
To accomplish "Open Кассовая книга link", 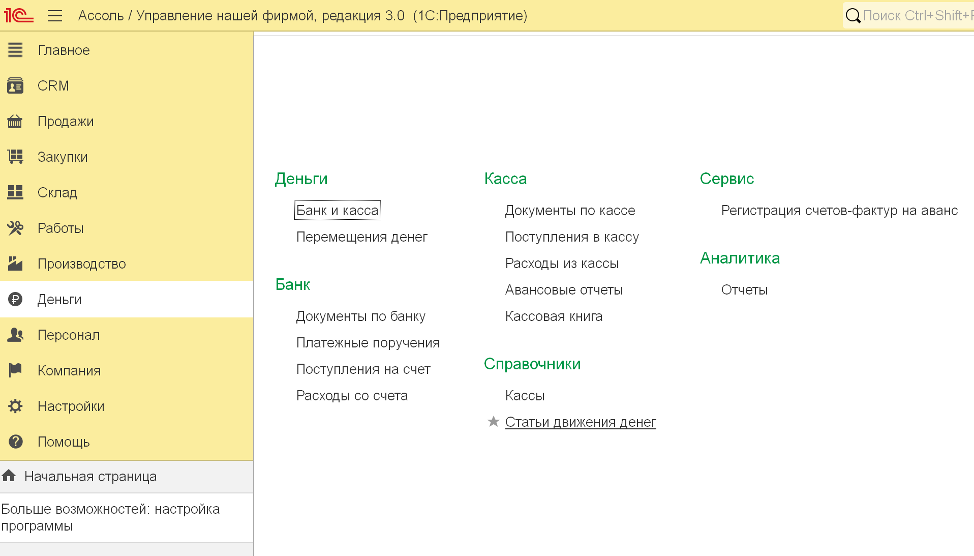I will coord(553,316).
